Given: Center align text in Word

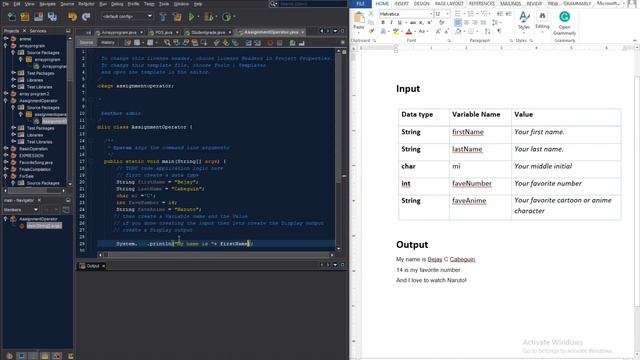Looking at the screenshot, I should [x=467, y=23].
